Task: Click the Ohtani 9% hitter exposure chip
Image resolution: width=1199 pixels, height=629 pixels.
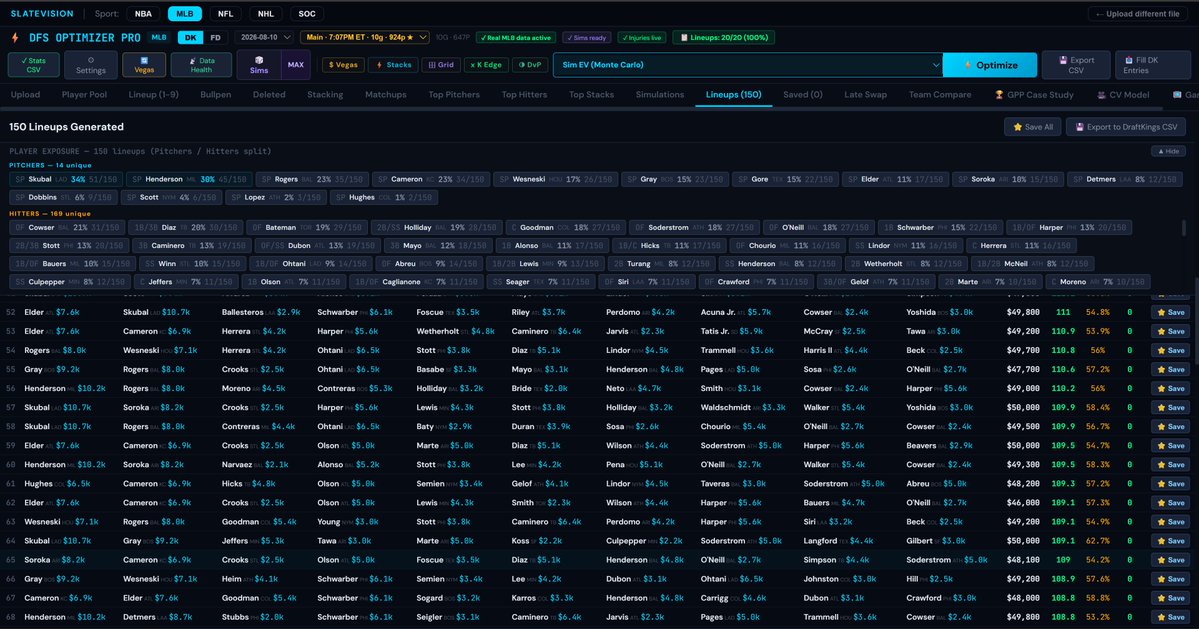Action: [x=310, y=264]
